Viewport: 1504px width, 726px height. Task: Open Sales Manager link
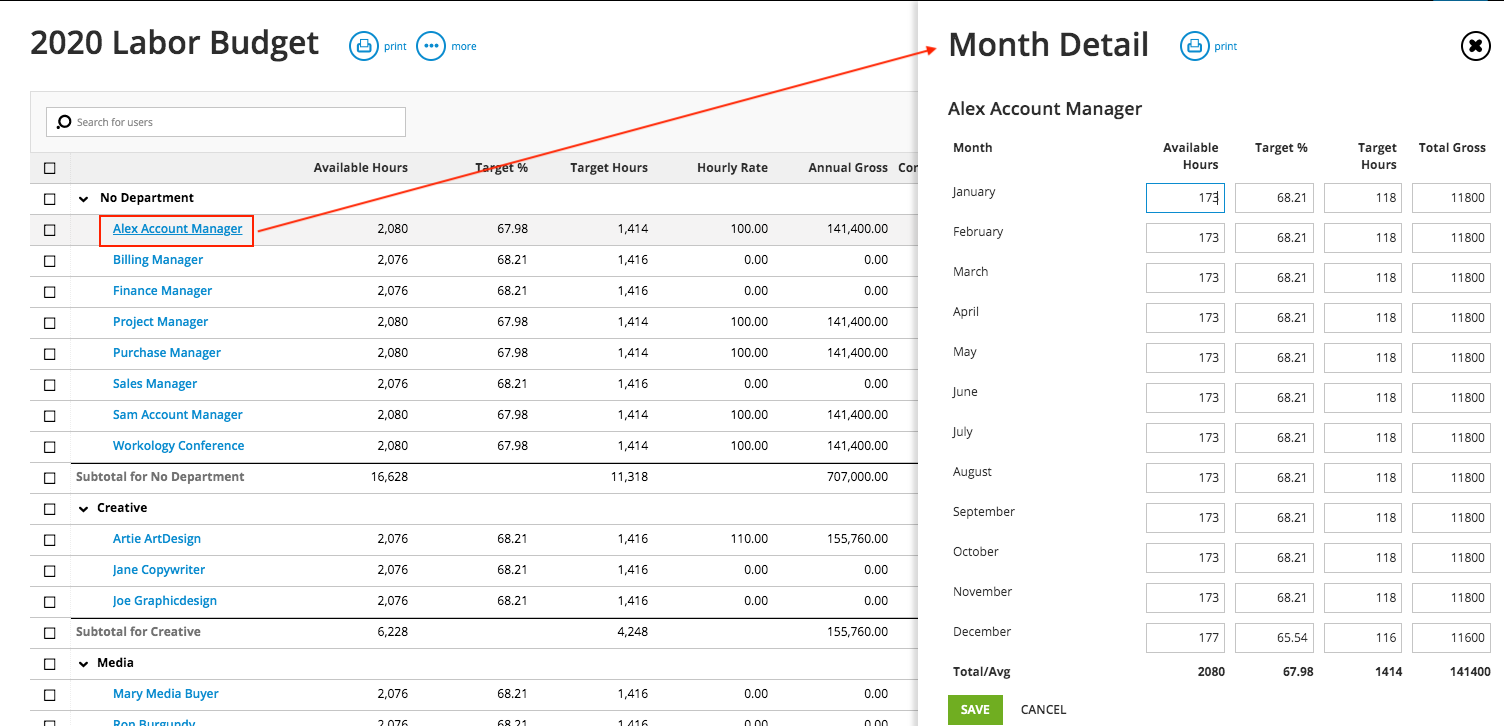(x=155, y=384)
